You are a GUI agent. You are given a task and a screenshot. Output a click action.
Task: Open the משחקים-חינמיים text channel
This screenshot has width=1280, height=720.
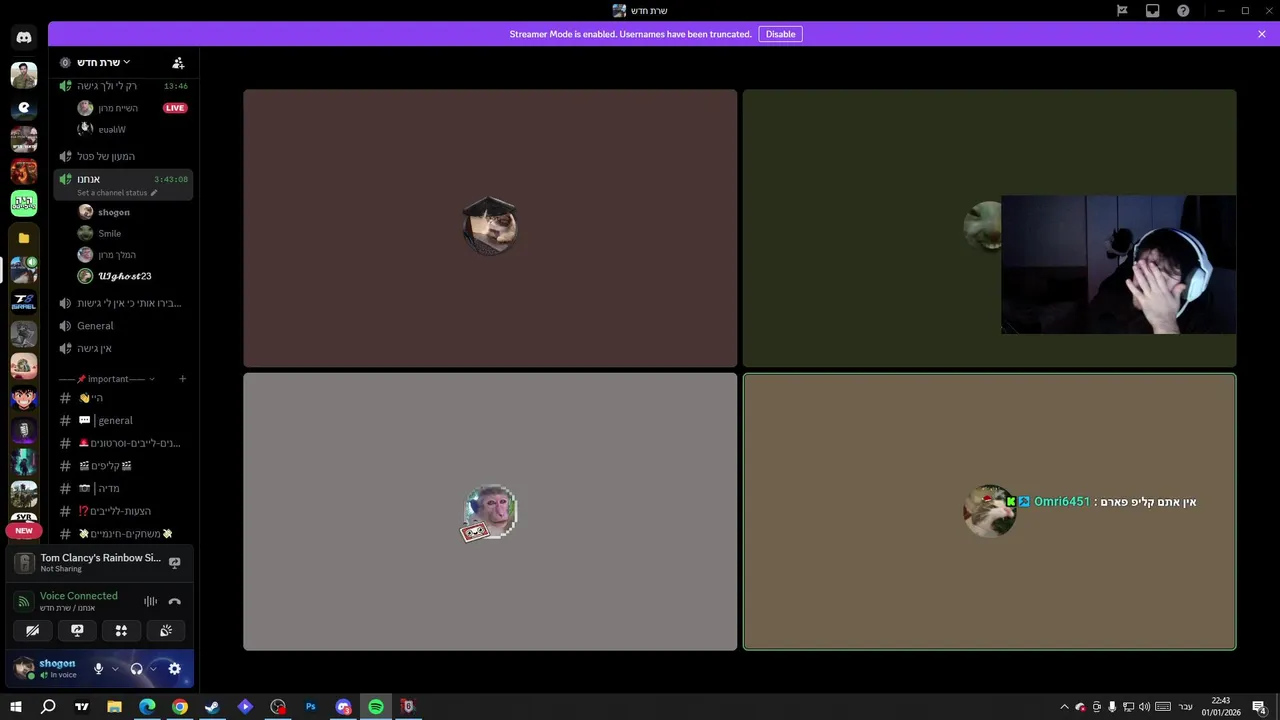(x=123, y=534)
